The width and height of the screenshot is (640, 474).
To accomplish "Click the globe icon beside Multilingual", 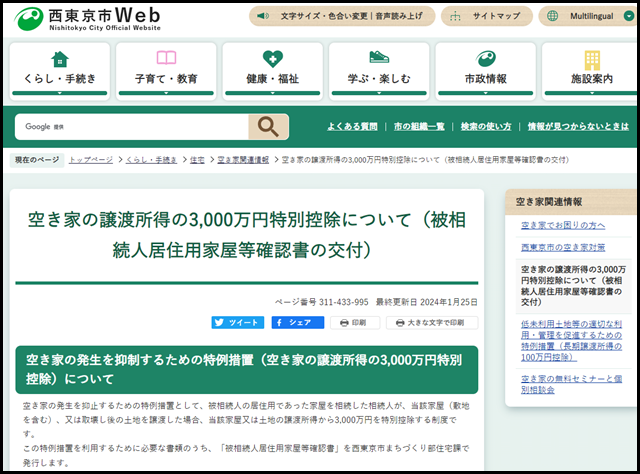I will point(552,16).
